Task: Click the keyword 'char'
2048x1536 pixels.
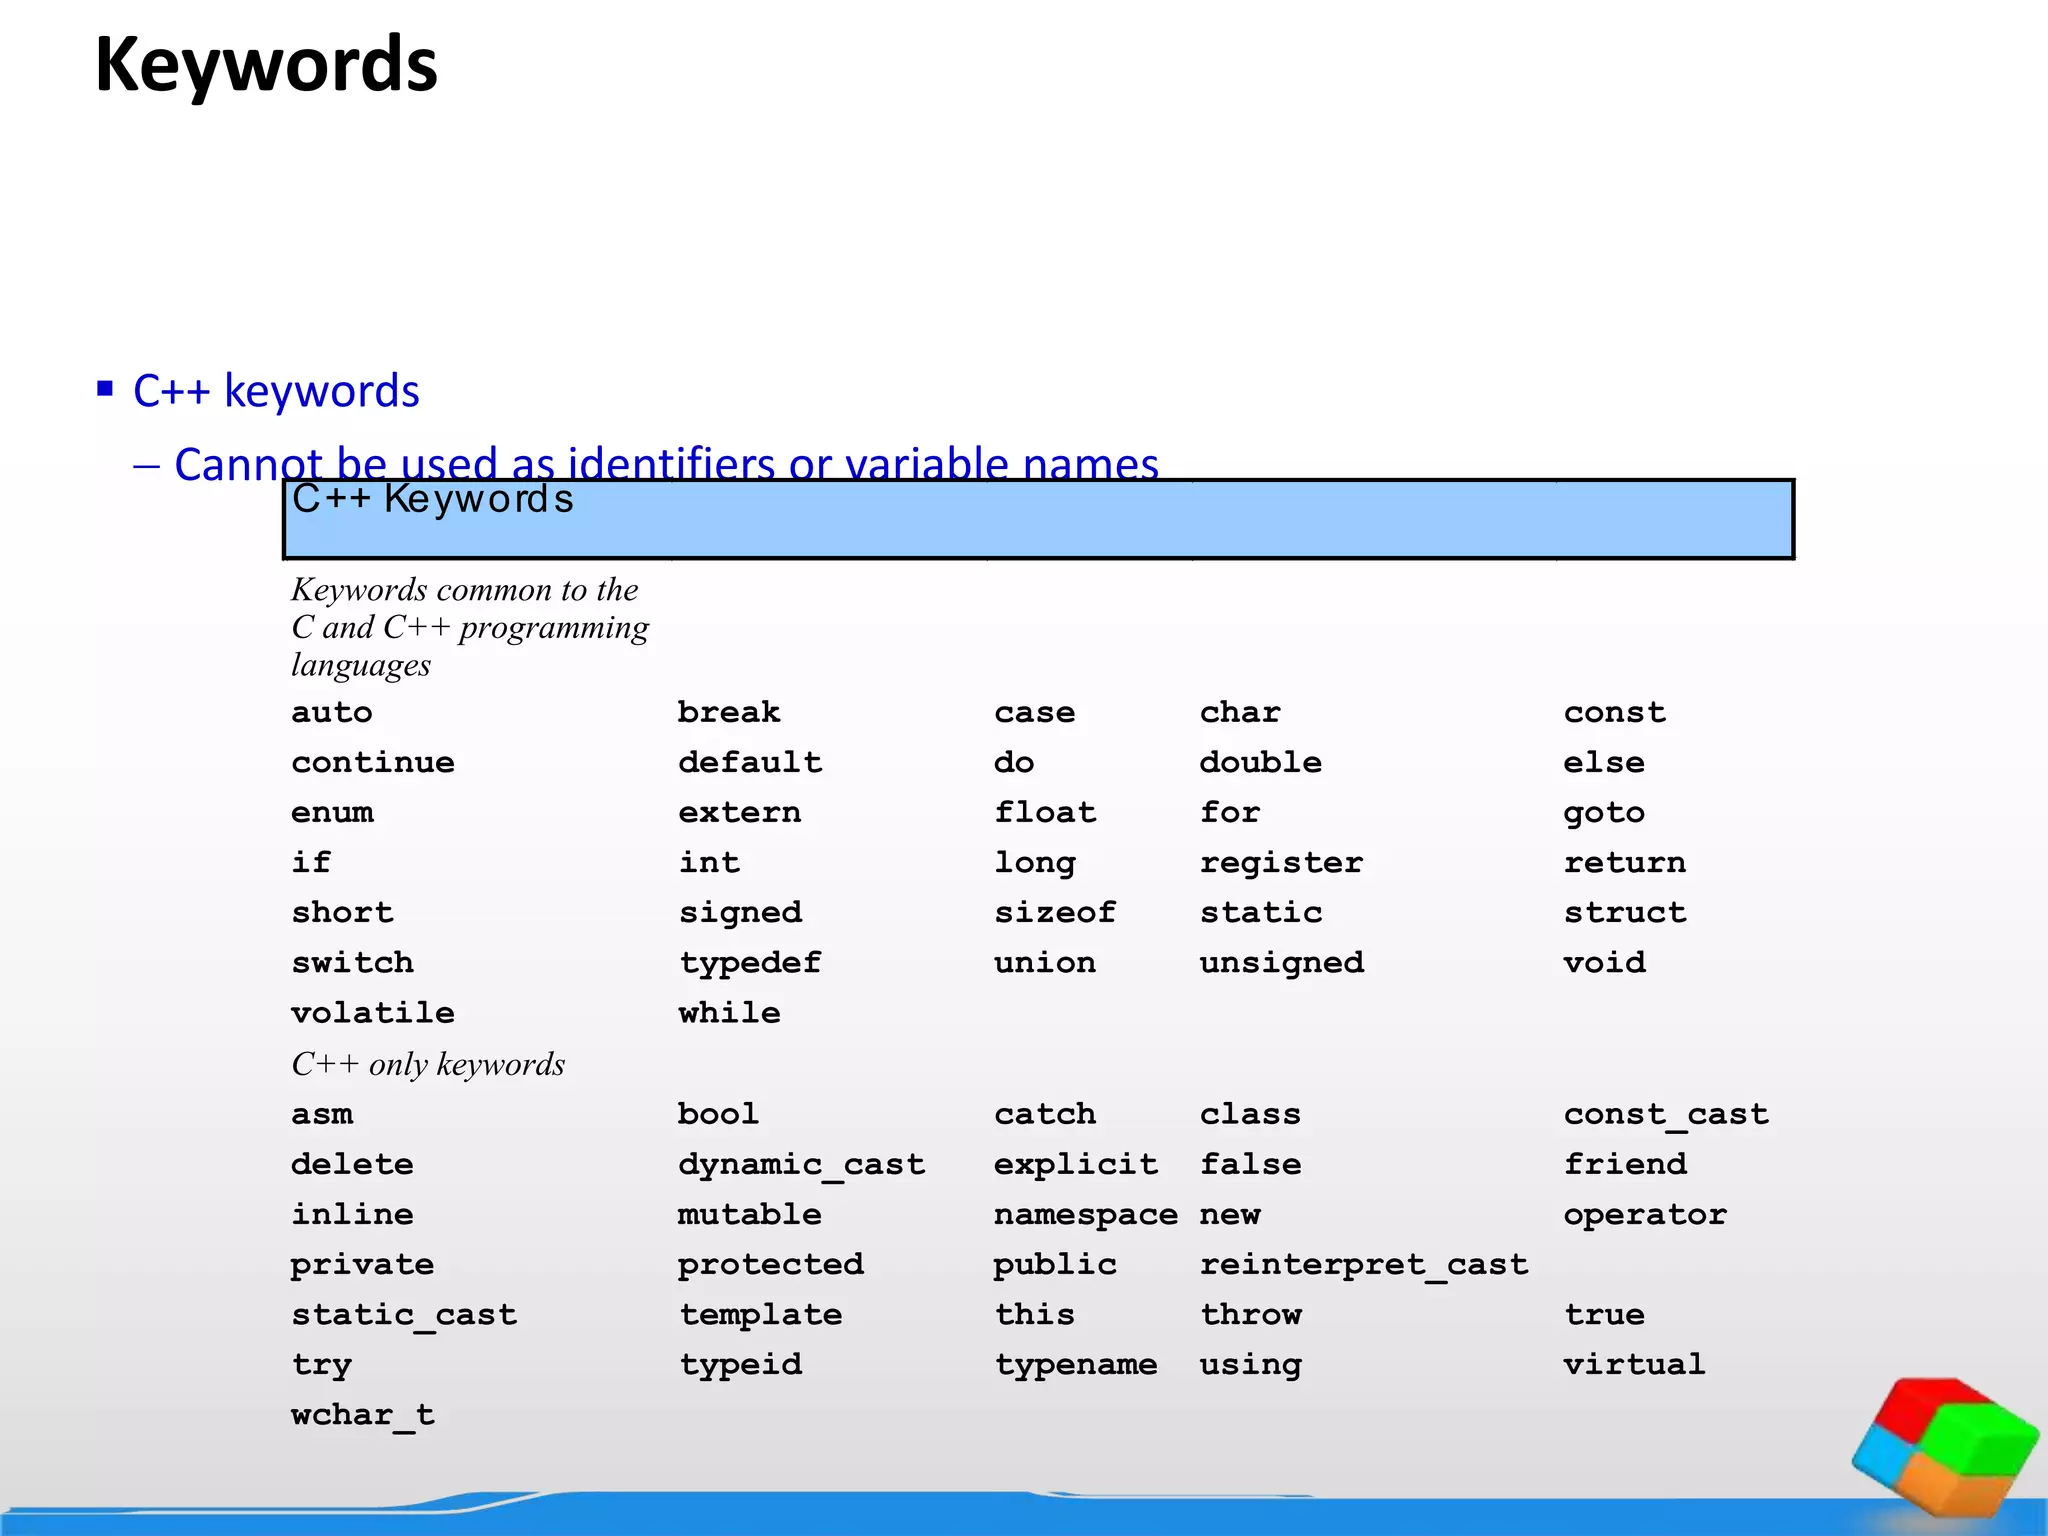Action: coord(1240,712)
